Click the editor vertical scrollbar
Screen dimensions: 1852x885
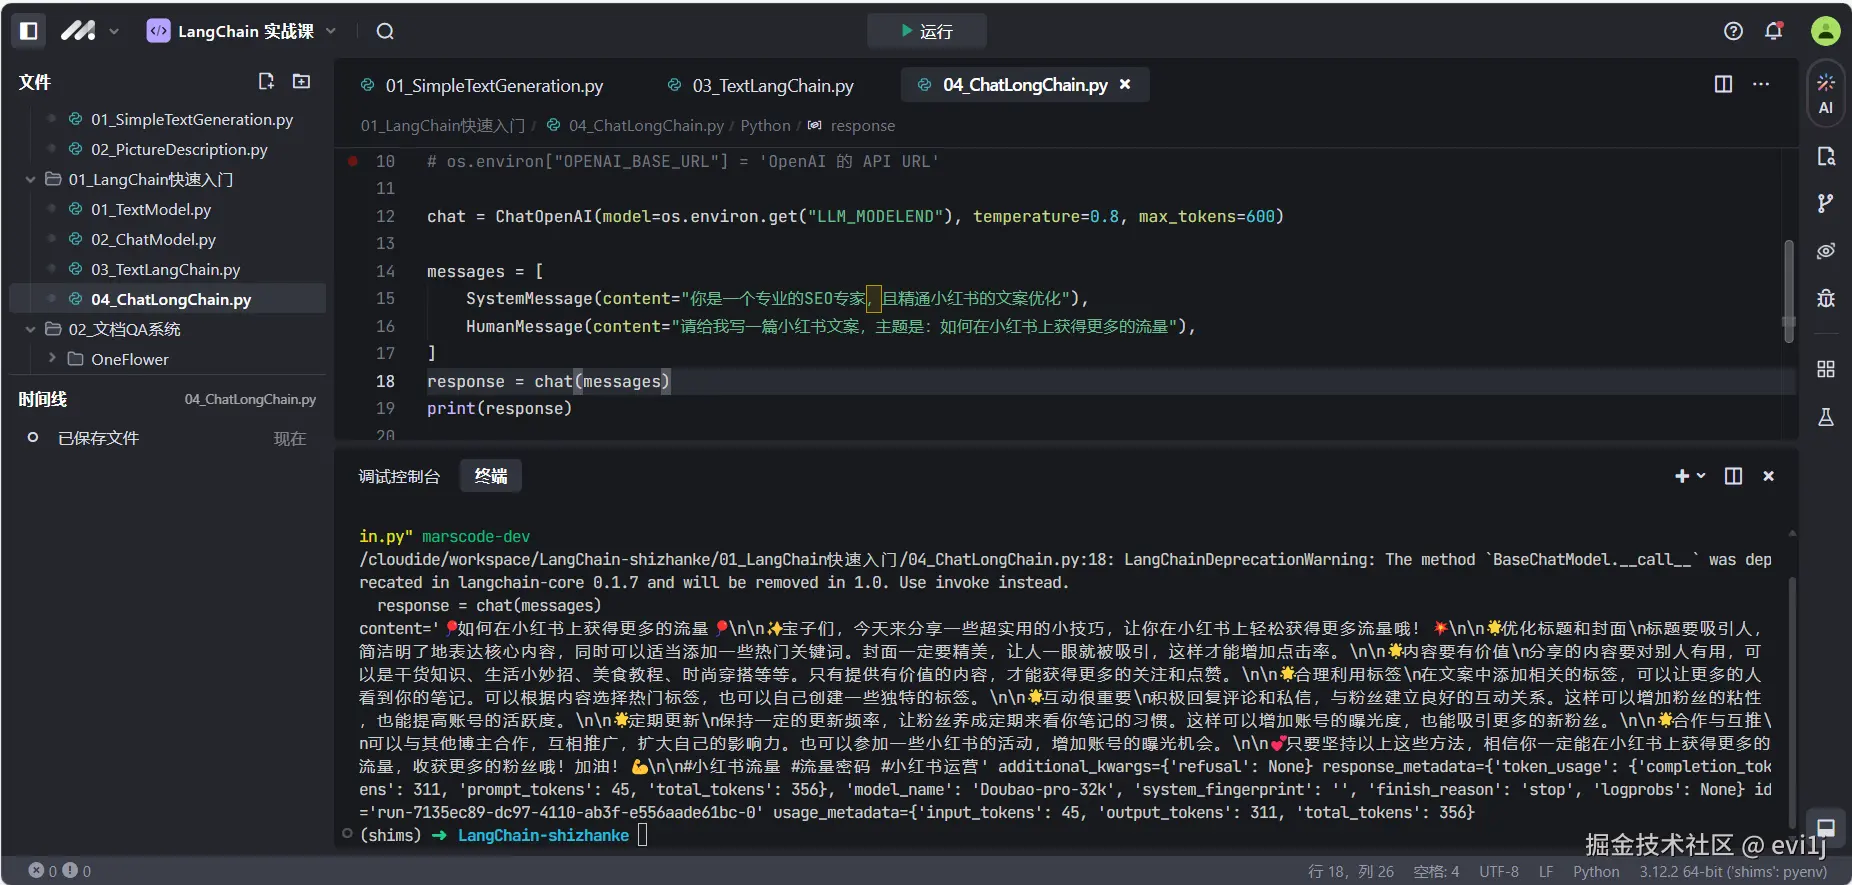point(1788,290)
